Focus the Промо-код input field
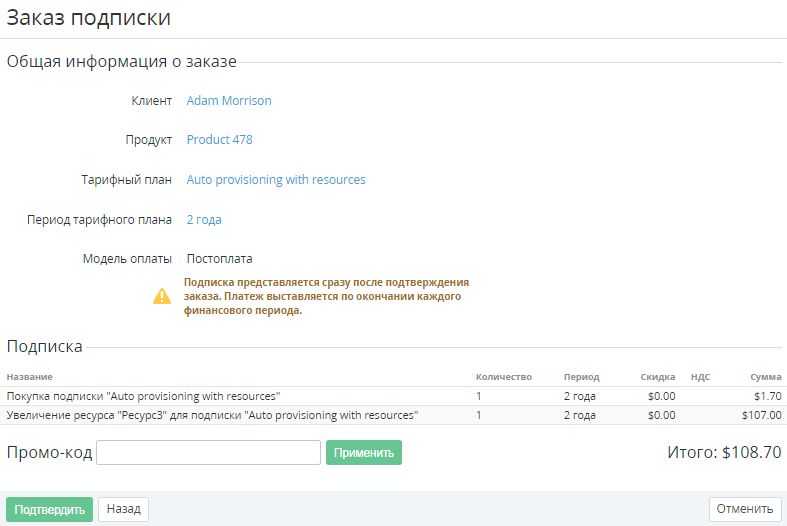Viewport: 787px width, 526px height. point(208,453)
